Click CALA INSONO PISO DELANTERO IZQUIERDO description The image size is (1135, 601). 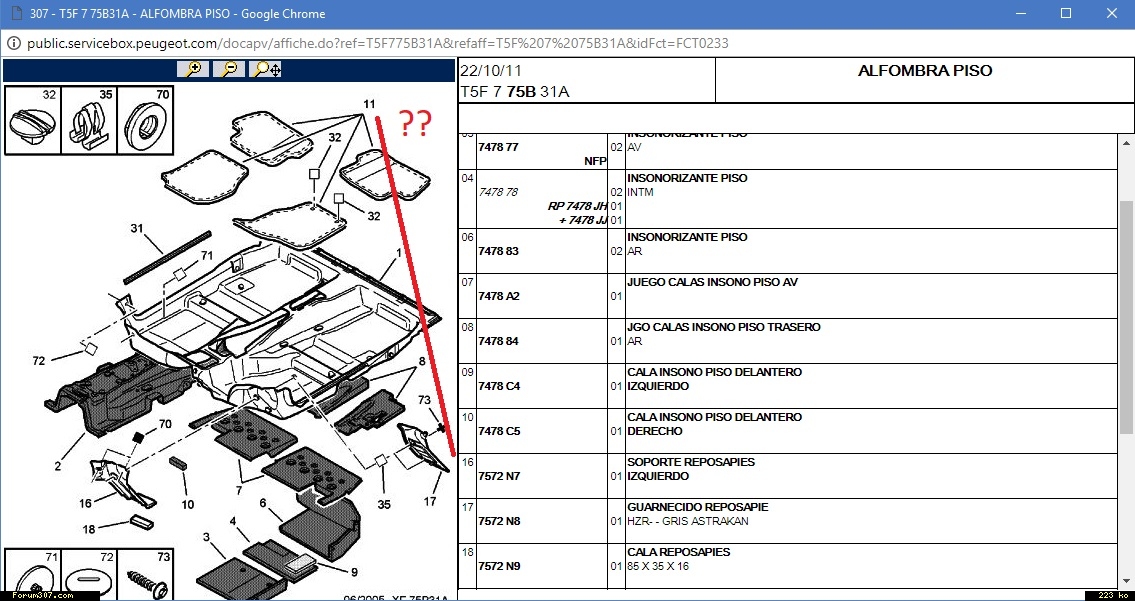click(x=714, y=379)
